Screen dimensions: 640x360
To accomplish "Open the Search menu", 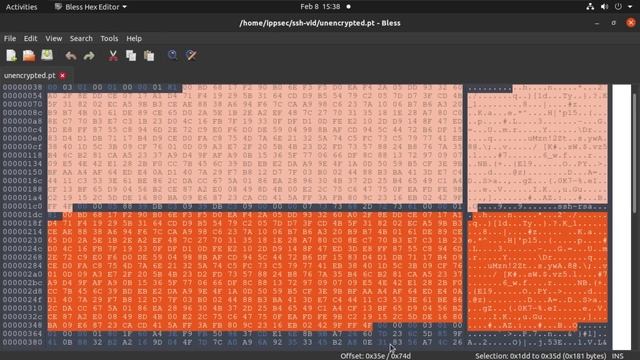I will tap(81, 38).
